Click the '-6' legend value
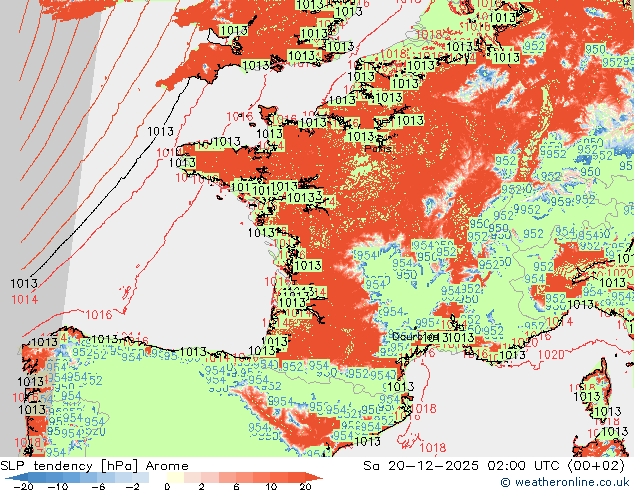 tap(98, 486)
